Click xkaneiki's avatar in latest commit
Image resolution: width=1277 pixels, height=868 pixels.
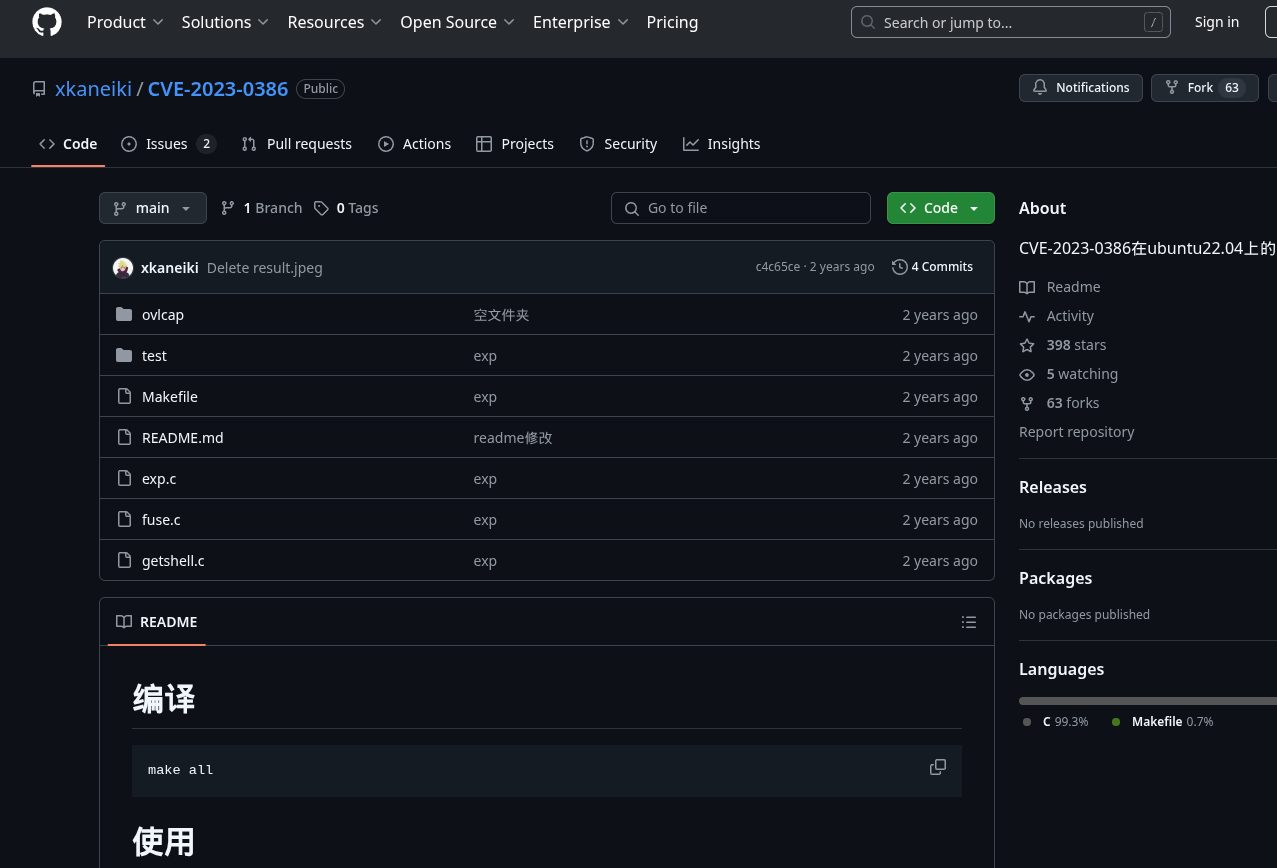[x=123, y=267]
